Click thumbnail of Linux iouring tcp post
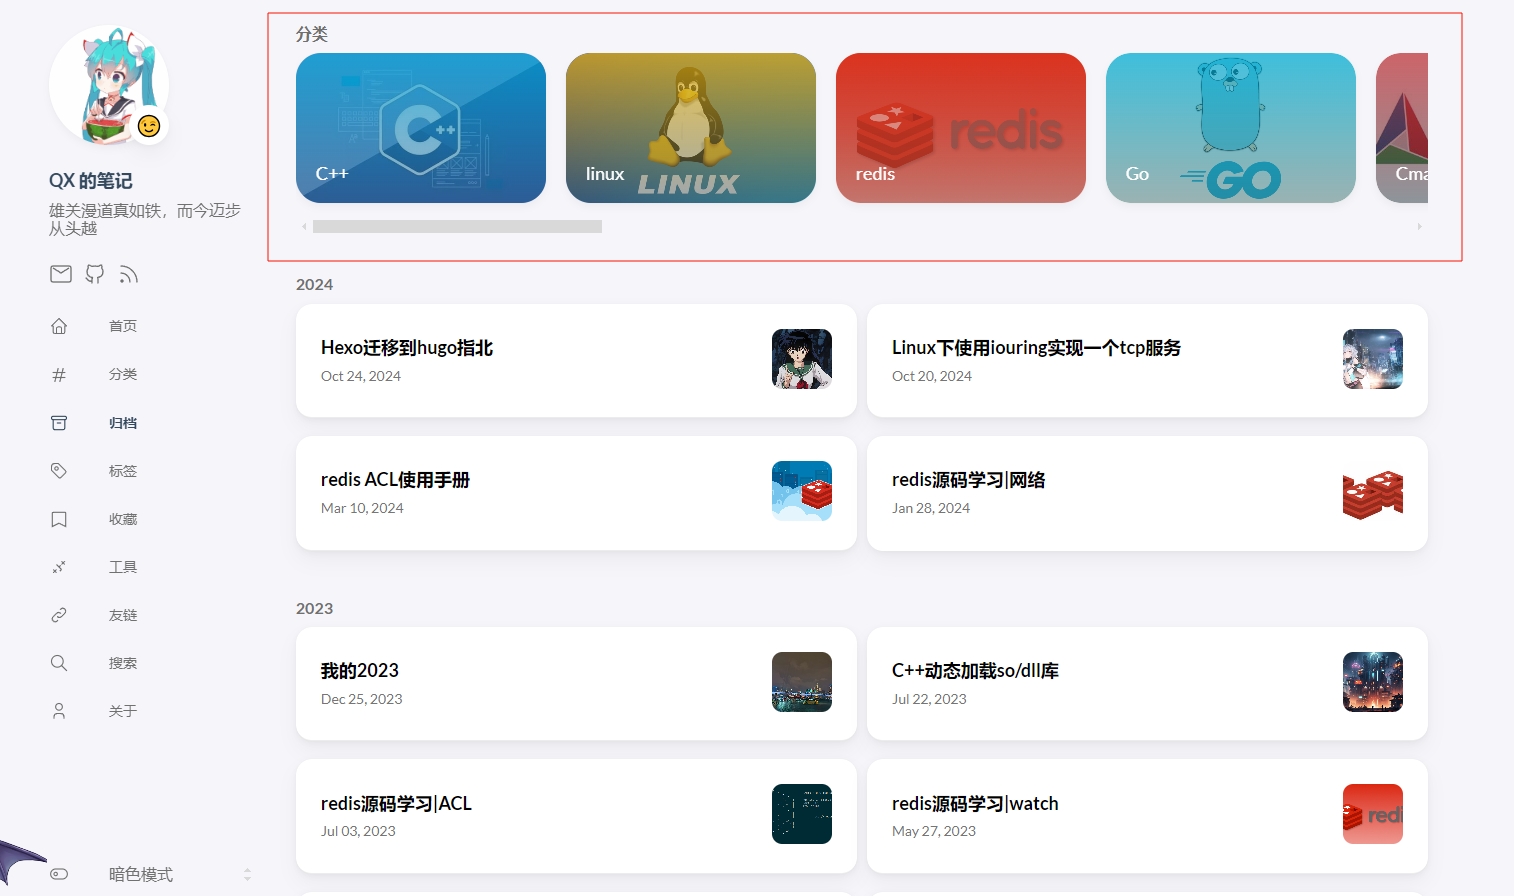Screen dimensions: 1514x896 point(1373,359)
